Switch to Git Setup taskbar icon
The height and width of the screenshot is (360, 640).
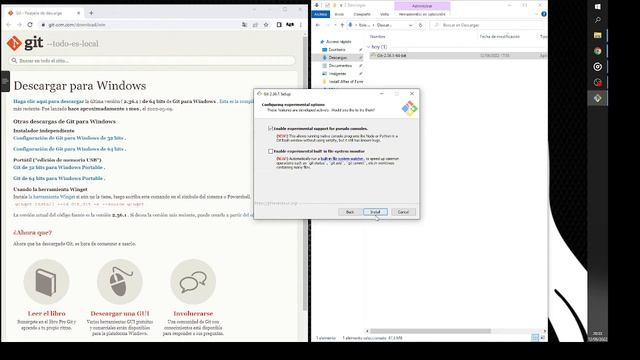point(598,98)
